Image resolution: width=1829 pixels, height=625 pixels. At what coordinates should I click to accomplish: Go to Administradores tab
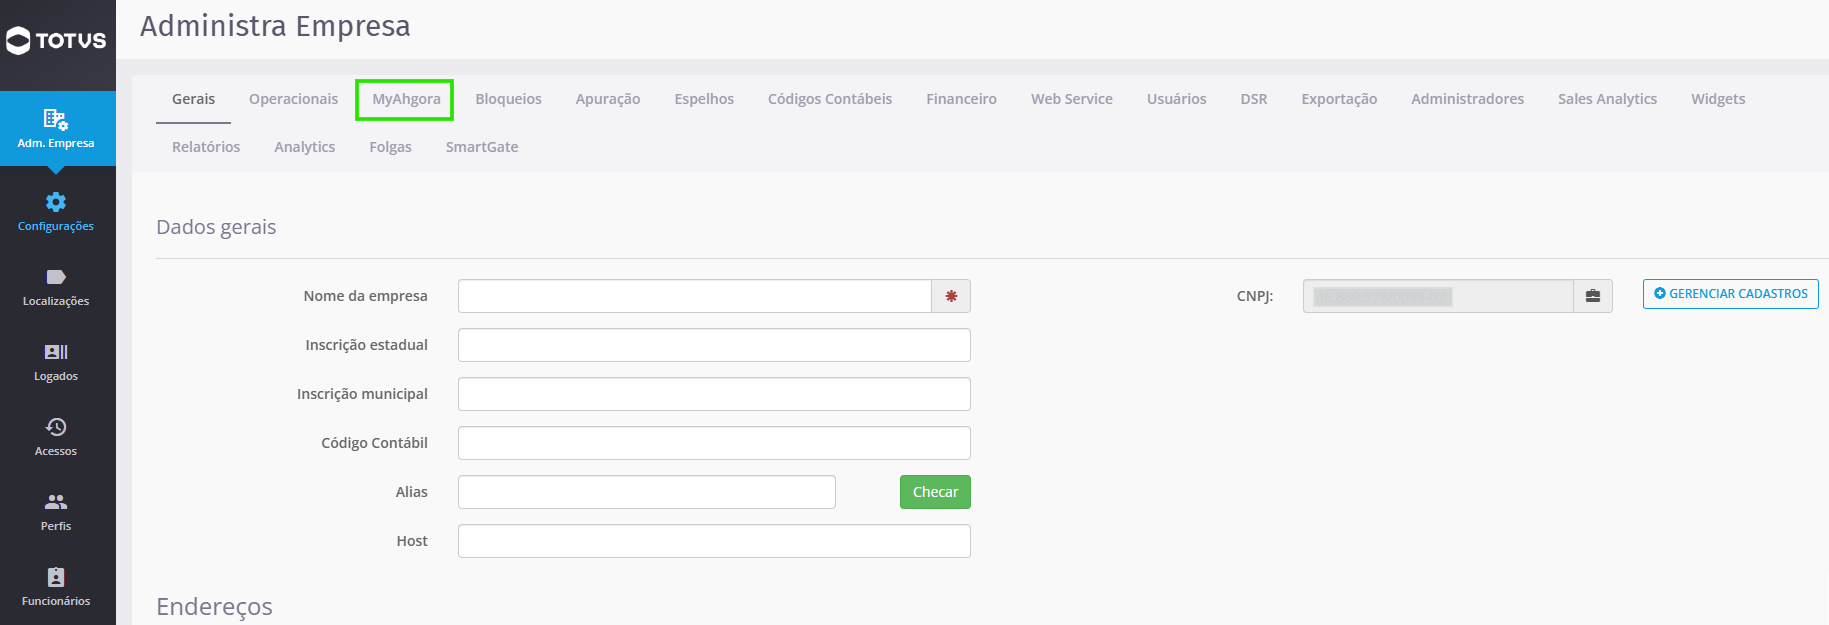[1467, 99]
